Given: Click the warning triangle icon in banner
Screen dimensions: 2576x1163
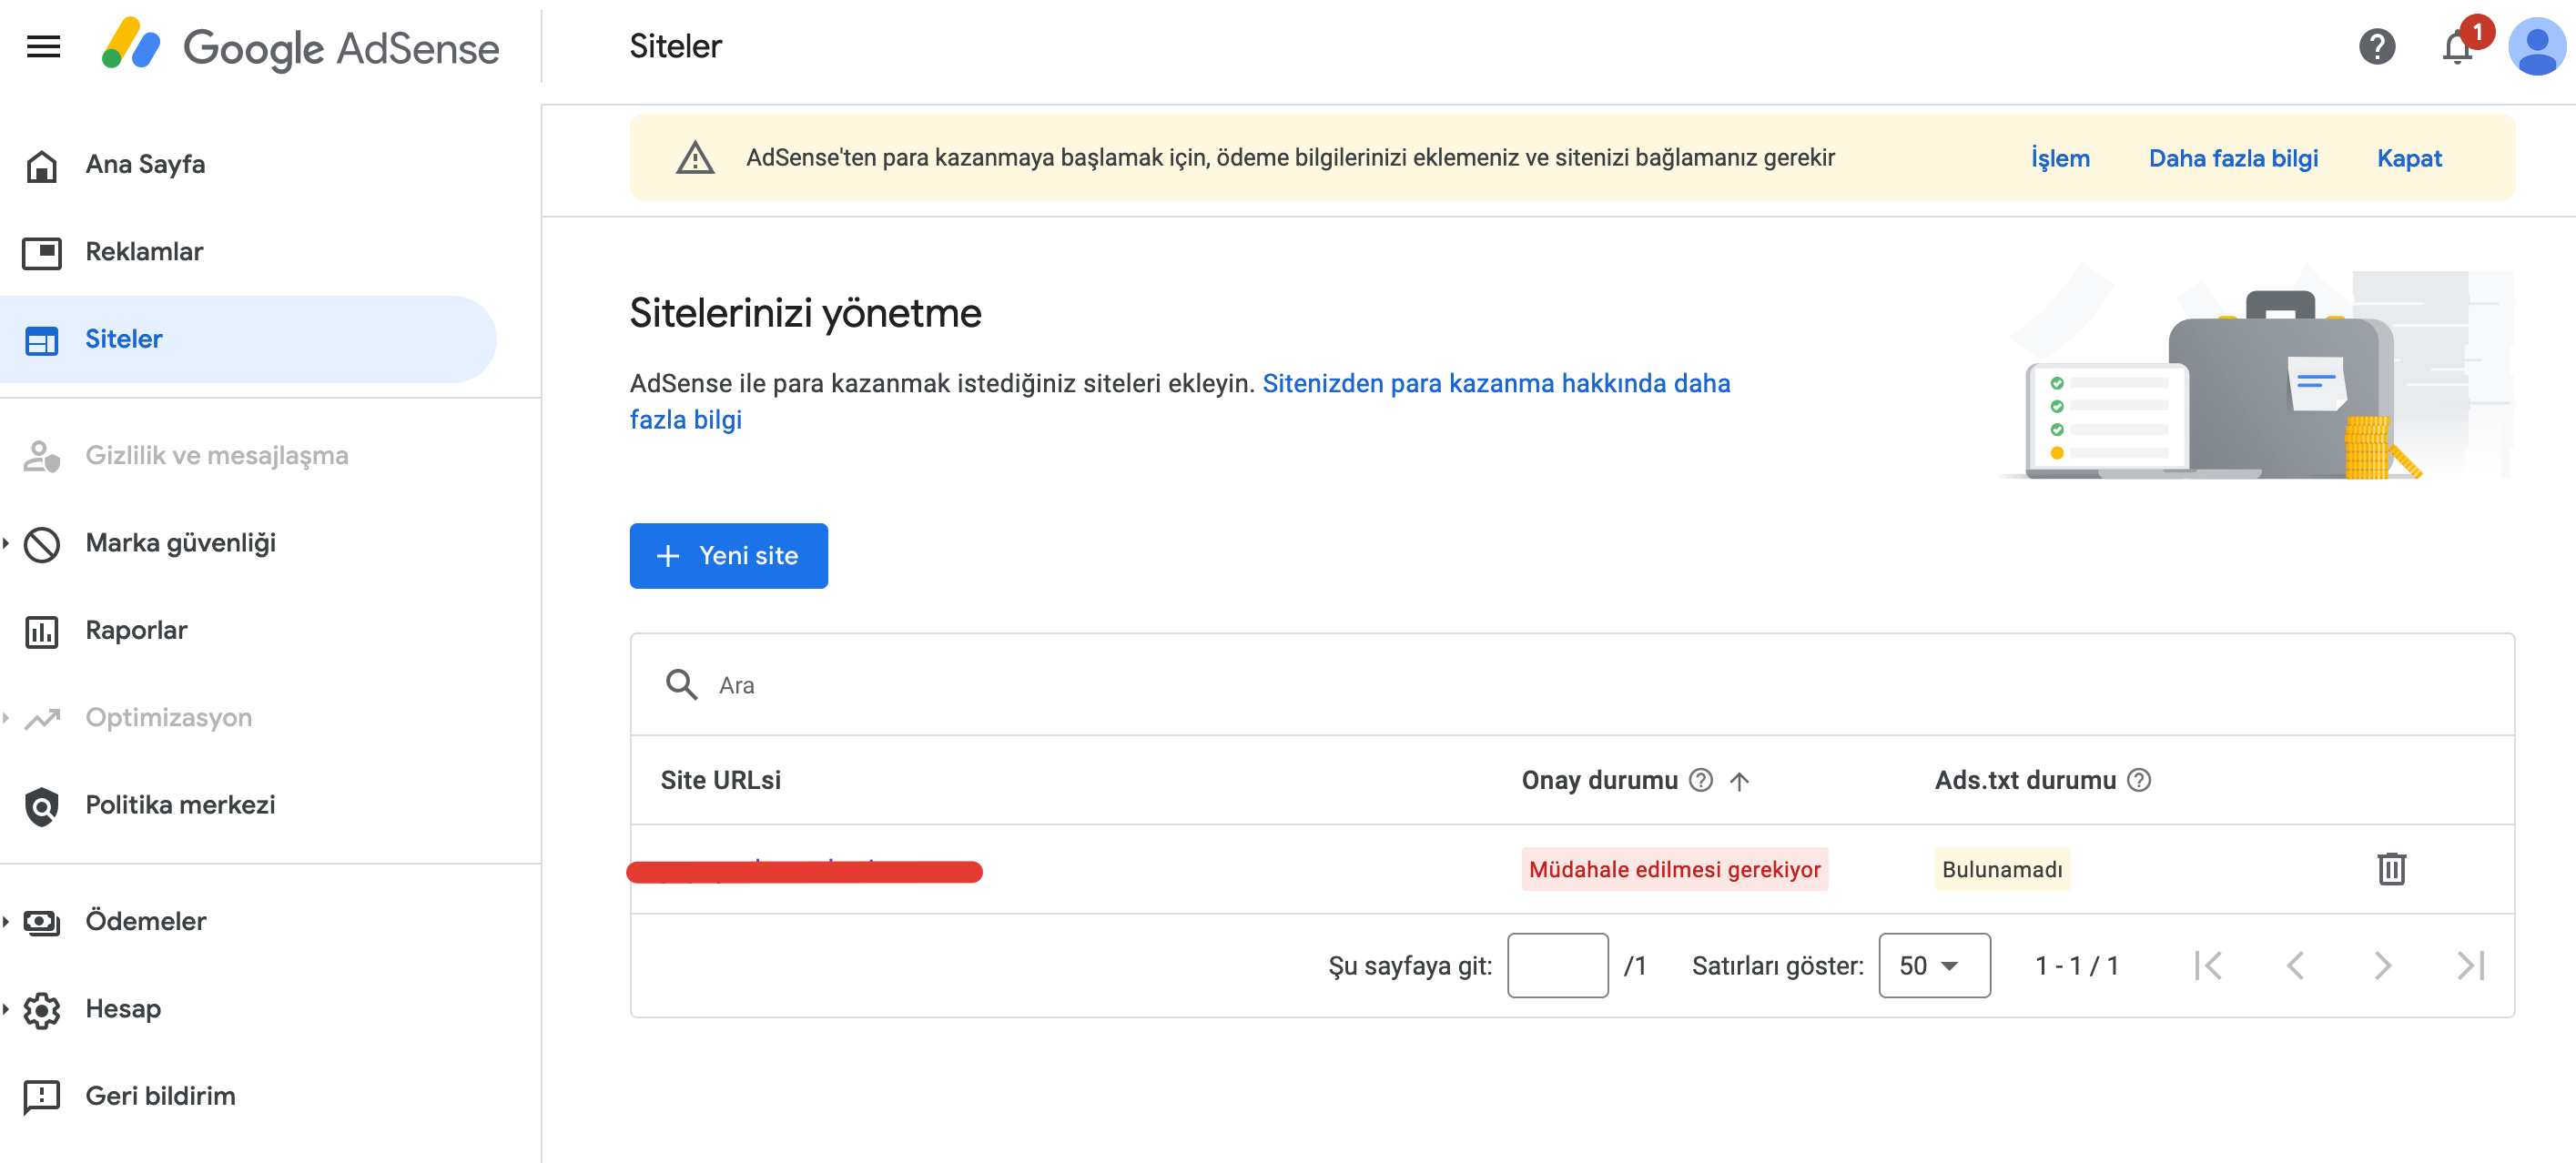Looking at the screenshot, I should coord(695,158).
